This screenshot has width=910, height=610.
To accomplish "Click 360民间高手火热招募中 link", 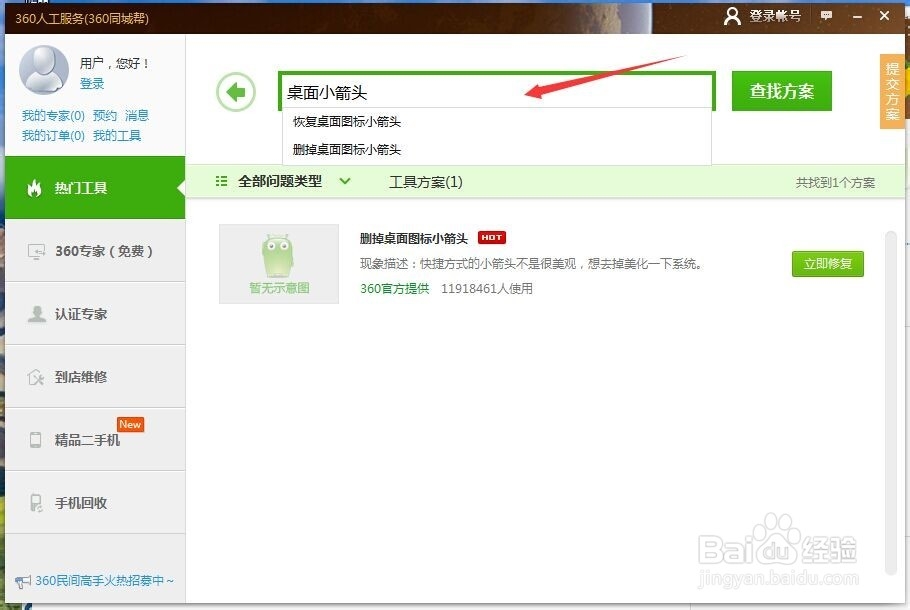I will (104, 580).
